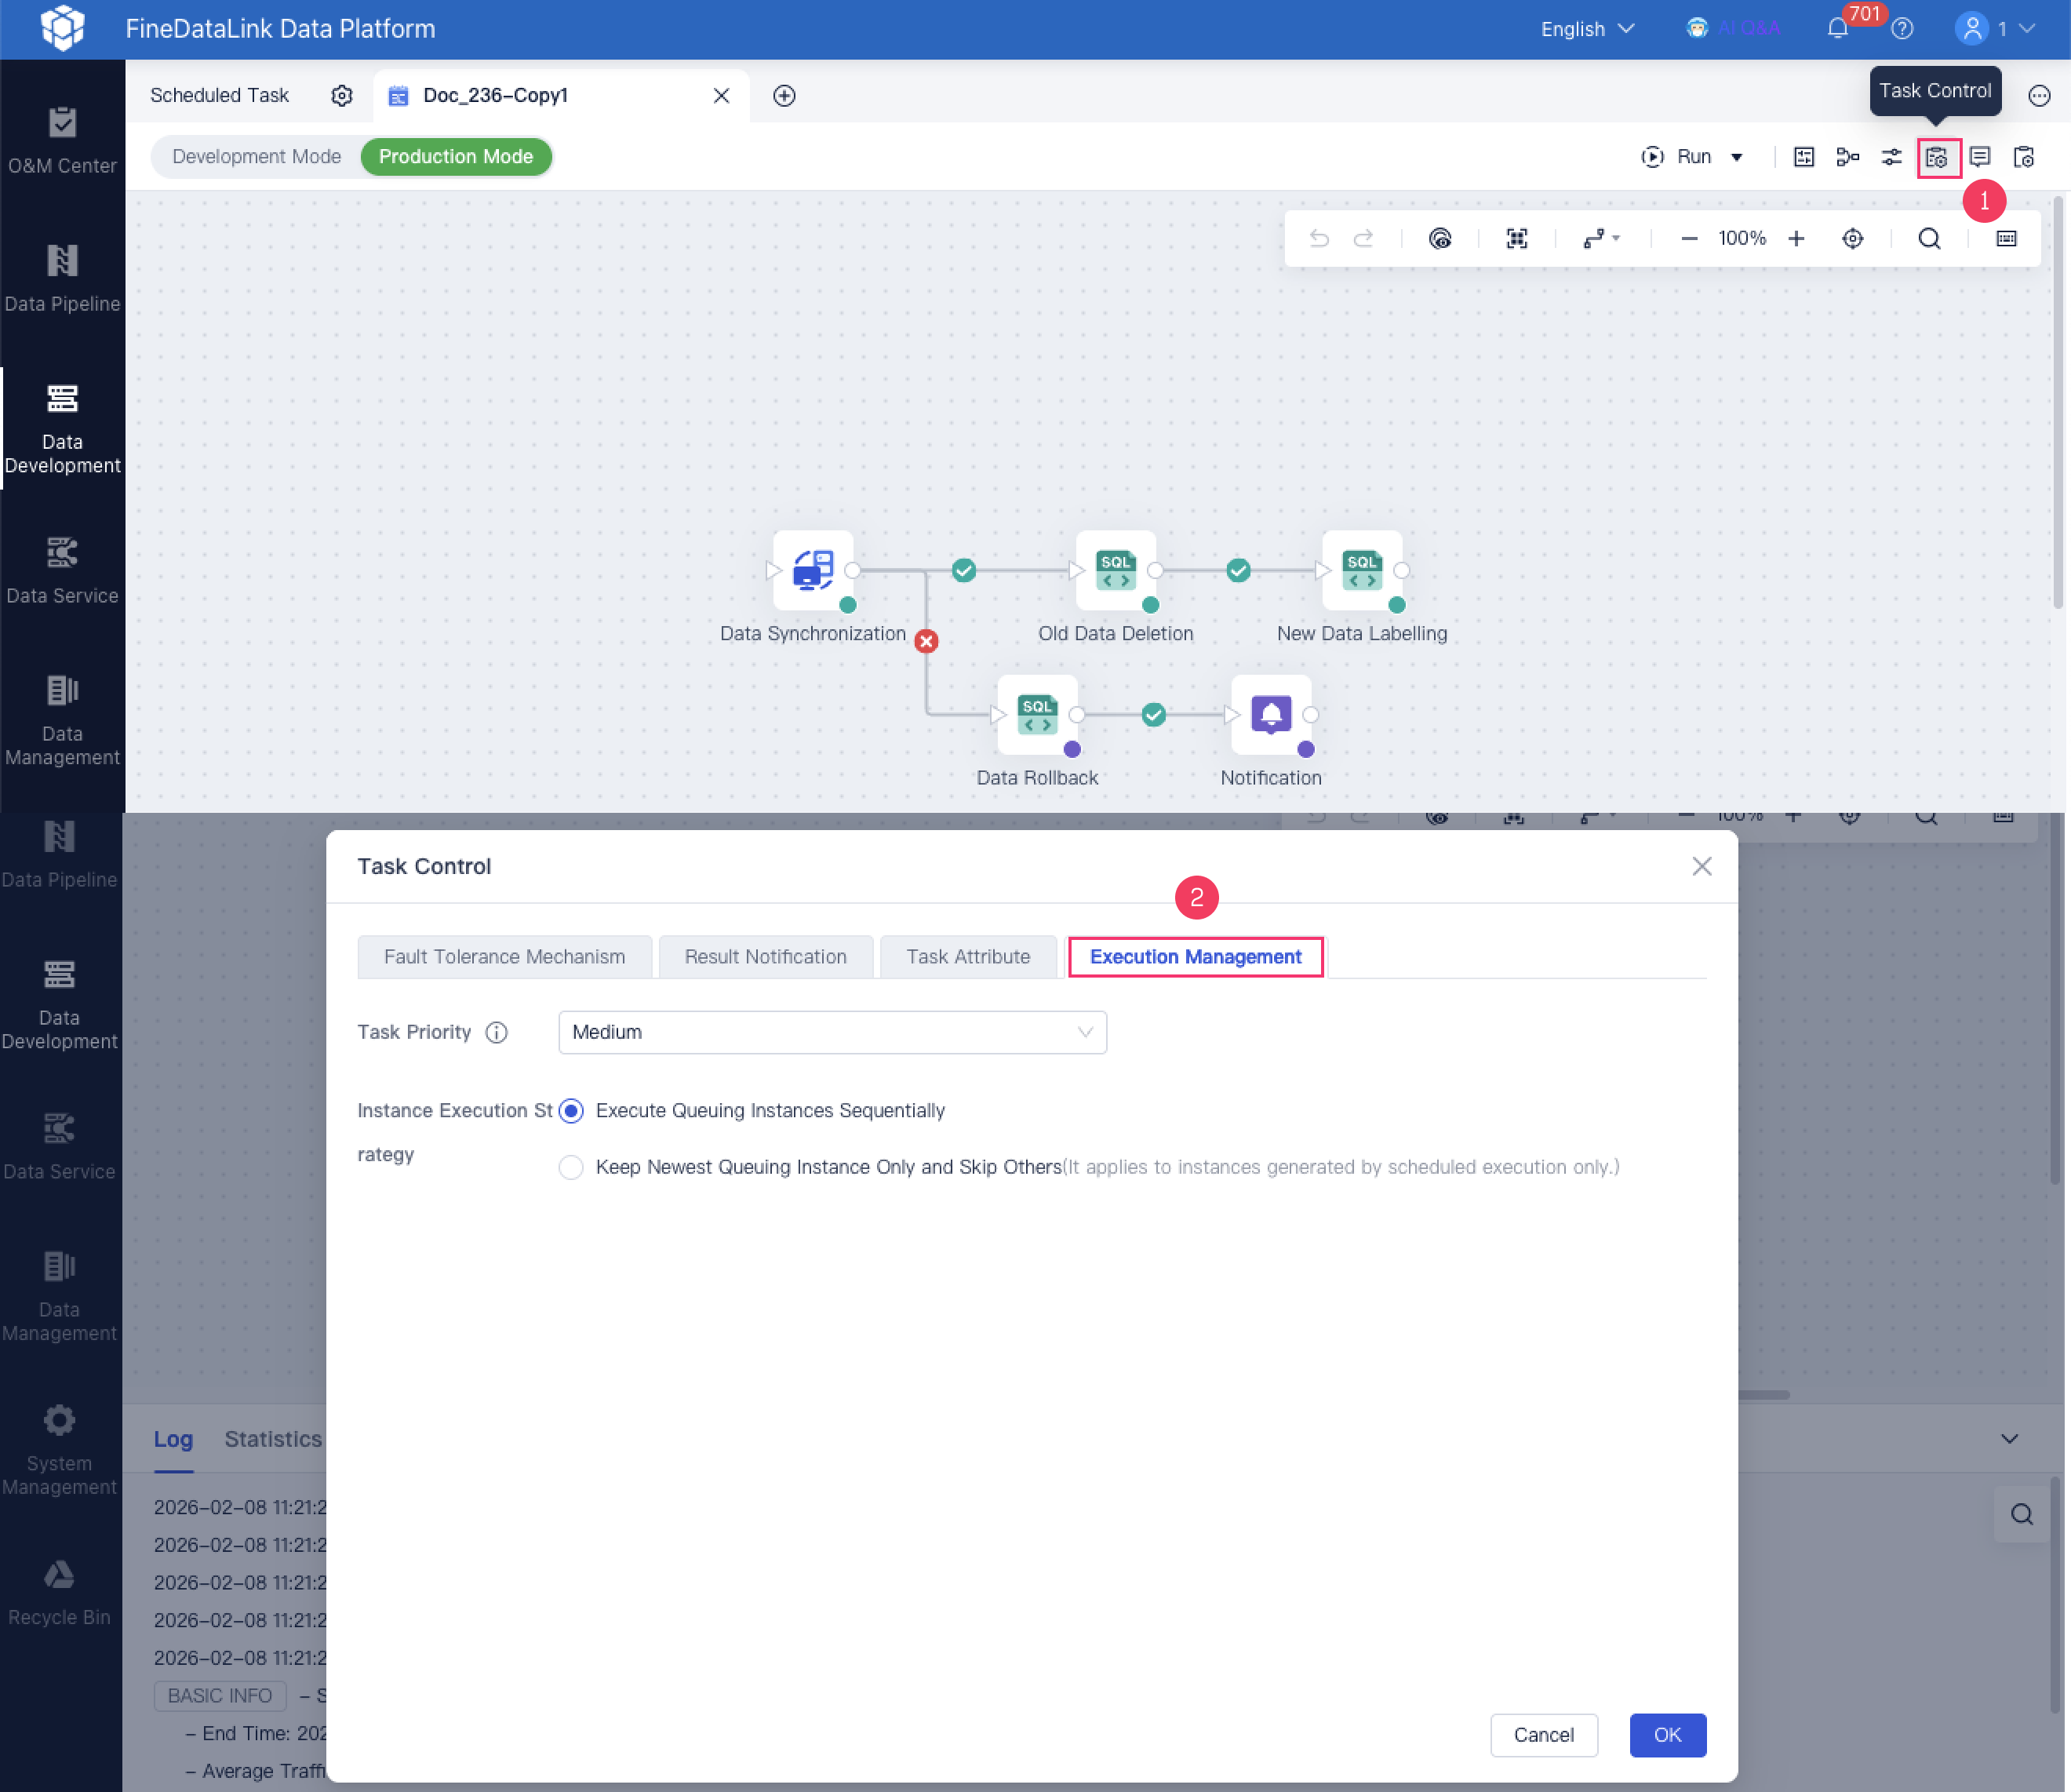Click the redo arrow in canvas toolbar
The image size is (2071, 1792).
[x=1363, y=238]
